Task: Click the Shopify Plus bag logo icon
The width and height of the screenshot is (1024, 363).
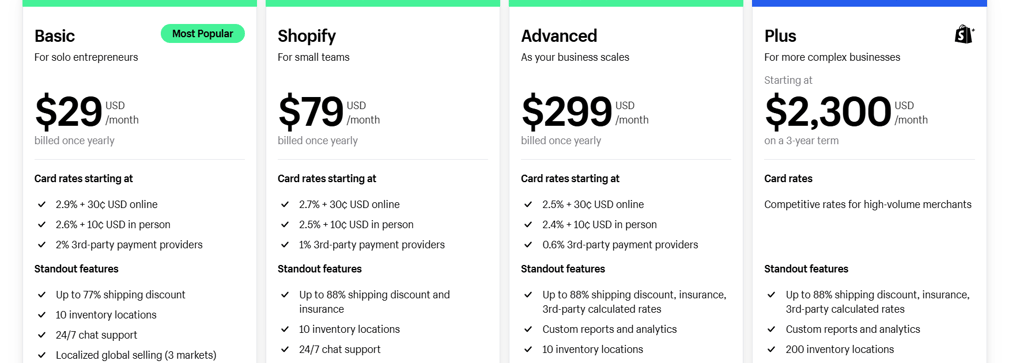Action: [964, 35]
